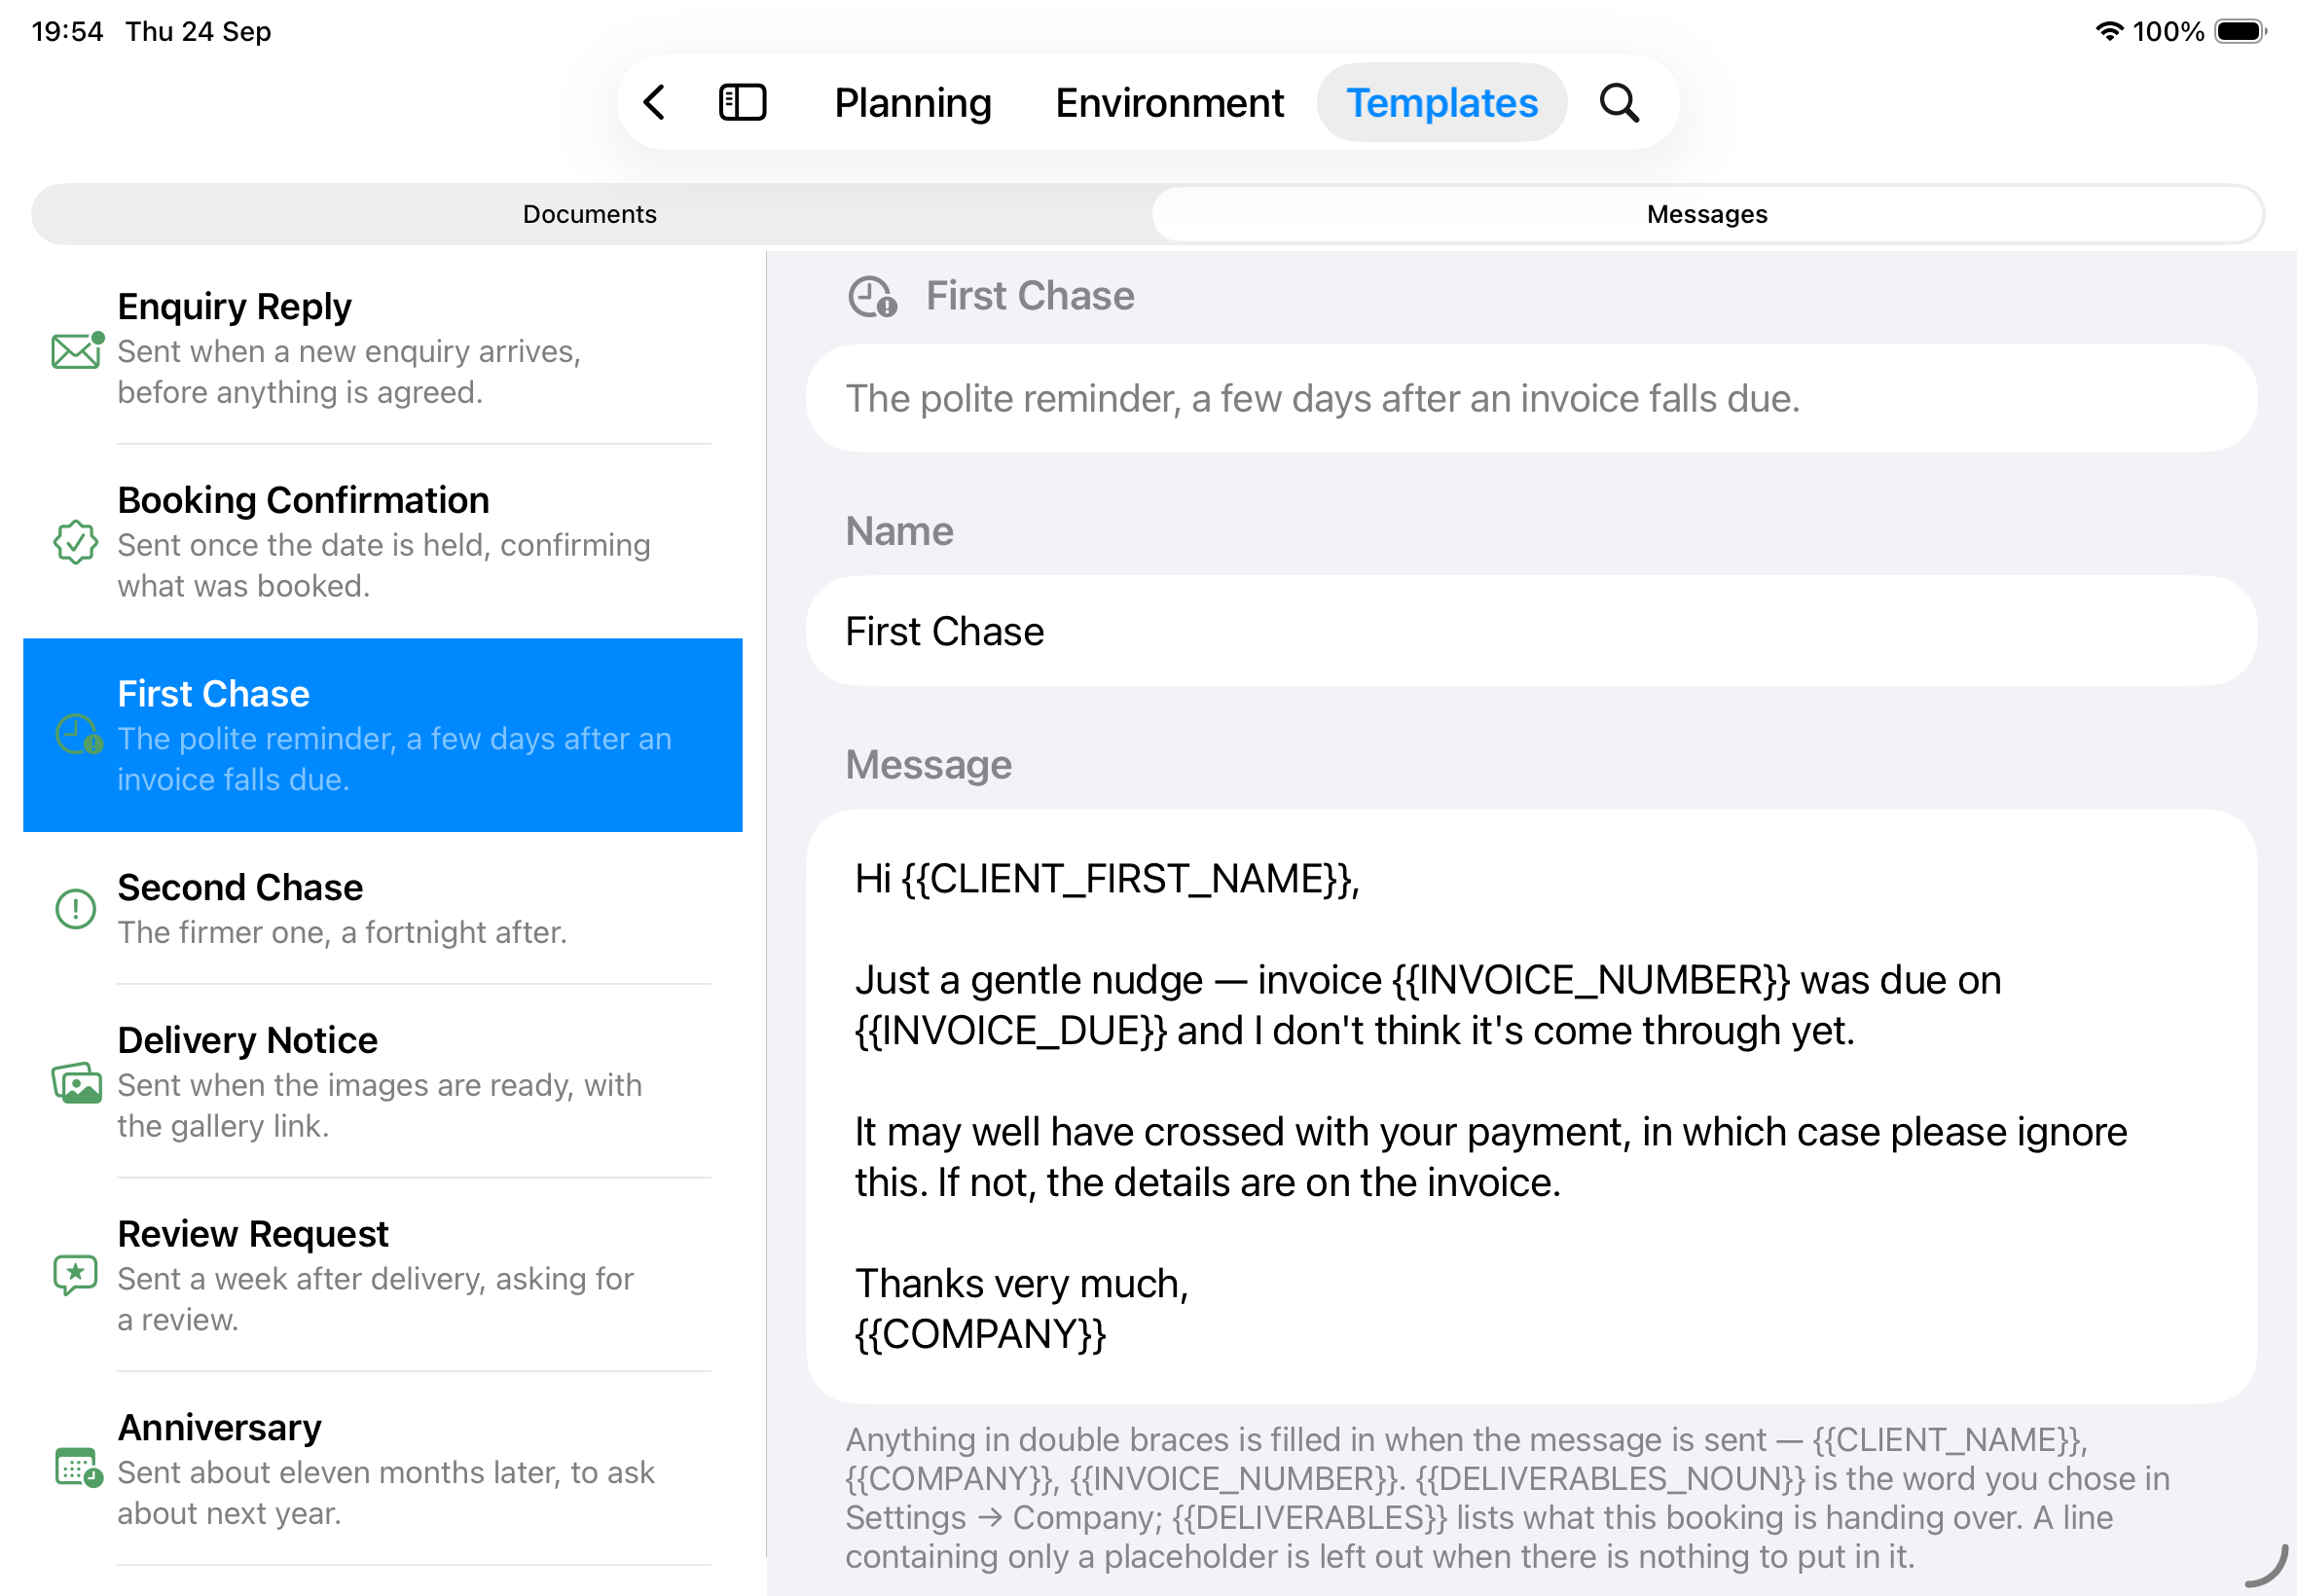Viewport: 2297px width, 1596px height.
Task: Select the First Chase template row
Action: [x=383, y=735]
